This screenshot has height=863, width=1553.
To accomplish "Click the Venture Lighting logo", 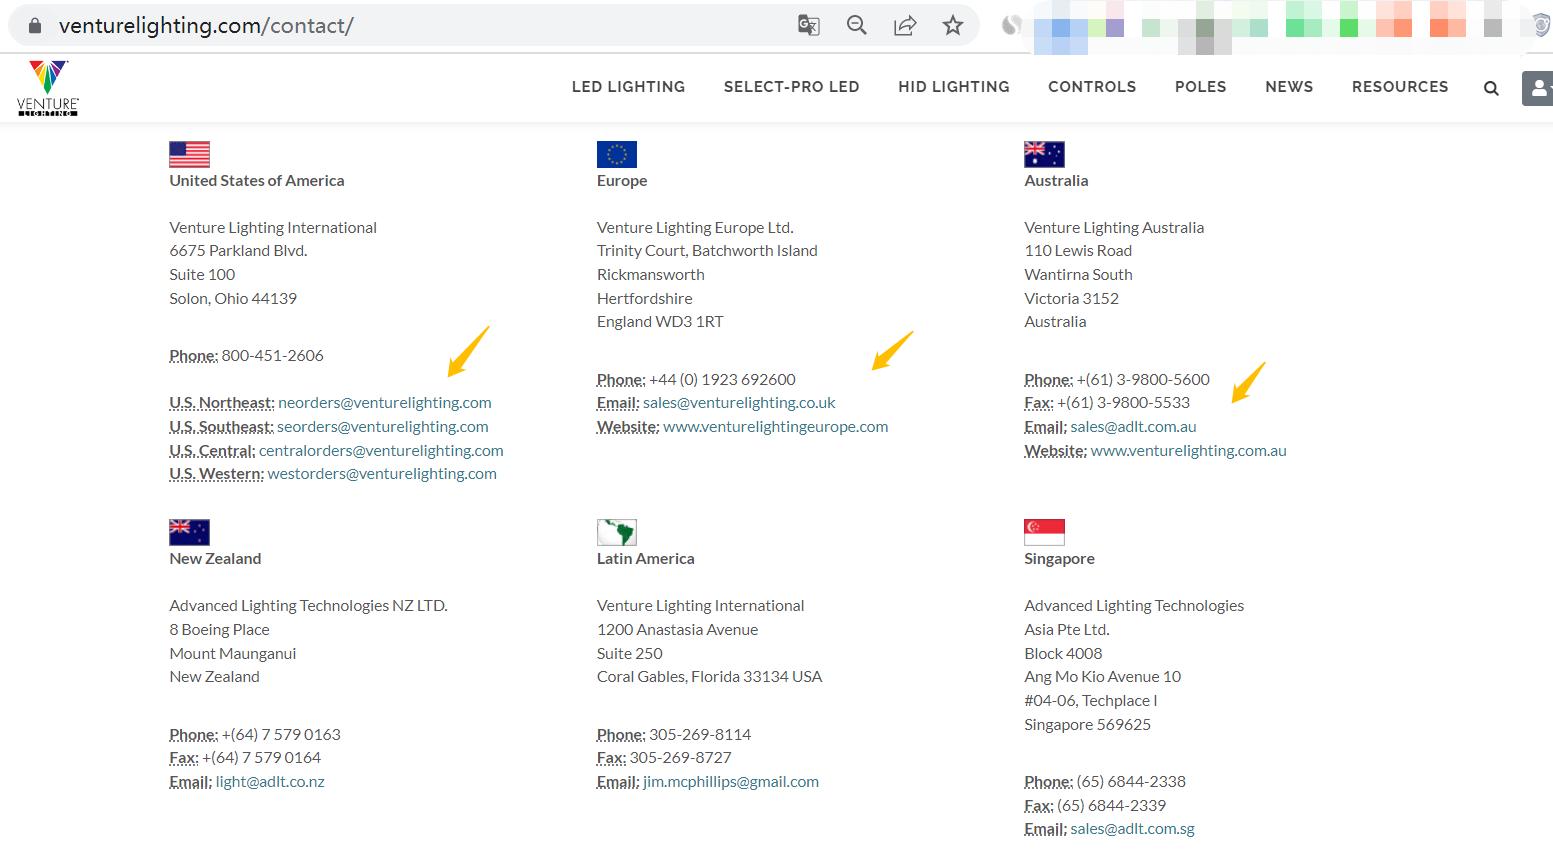I will click(47, 88).
